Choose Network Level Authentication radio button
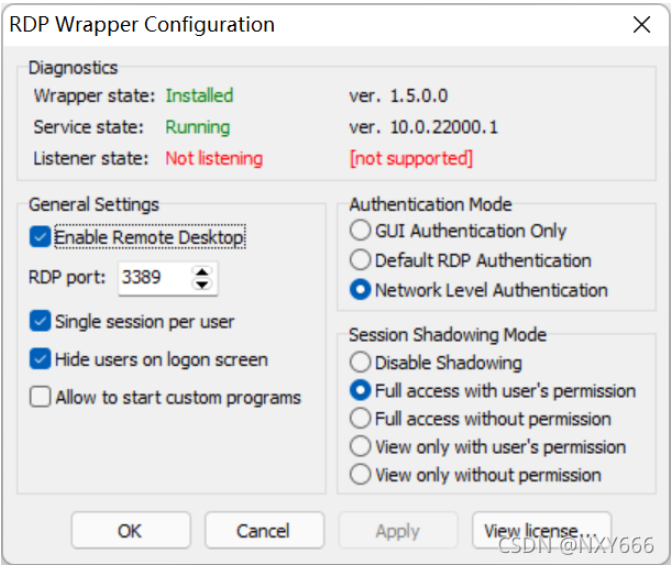This screenshot has width=672, height=570. click(361, 291)
